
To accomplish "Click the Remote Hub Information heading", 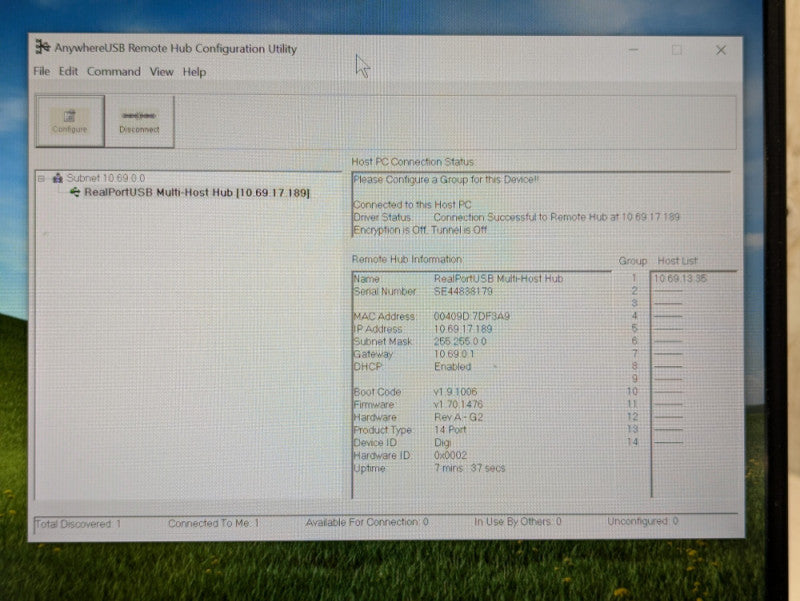I will pyautogui.click(x=407, y=259).
